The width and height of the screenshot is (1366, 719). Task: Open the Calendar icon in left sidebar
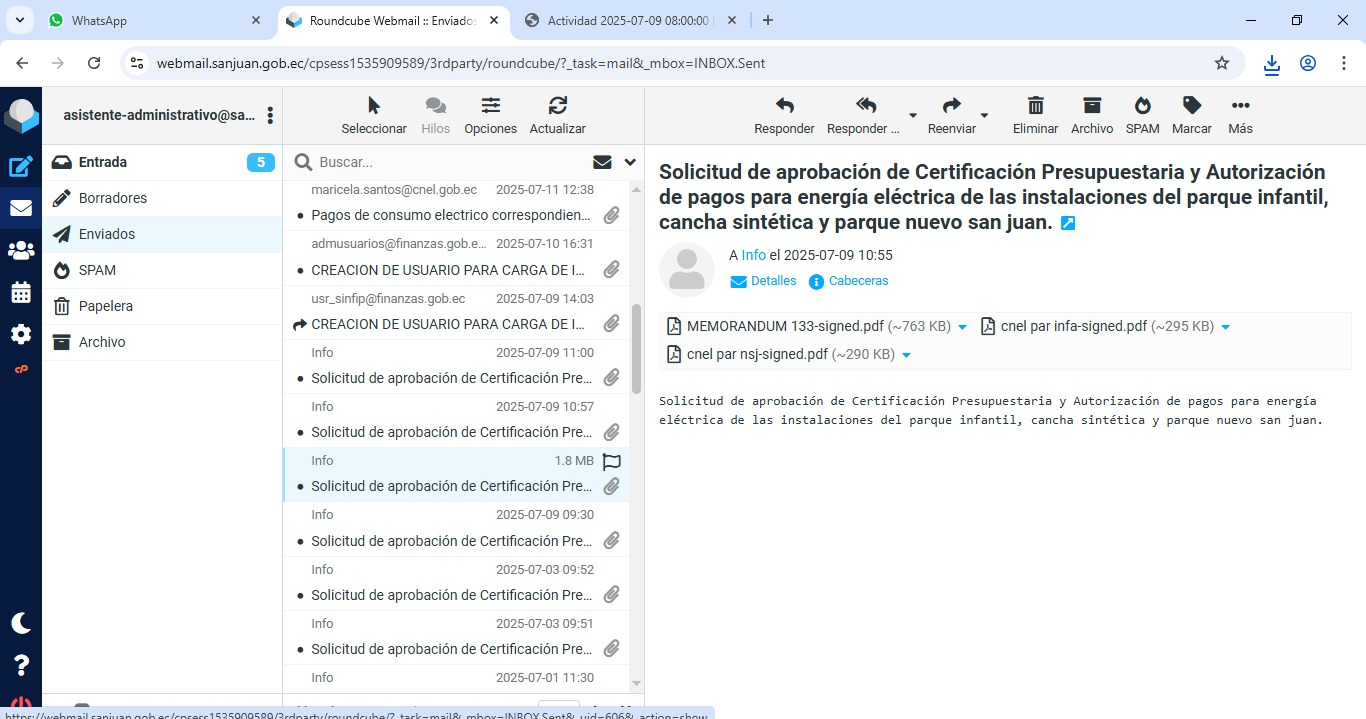pyautogui.click(x=21, y=293)
